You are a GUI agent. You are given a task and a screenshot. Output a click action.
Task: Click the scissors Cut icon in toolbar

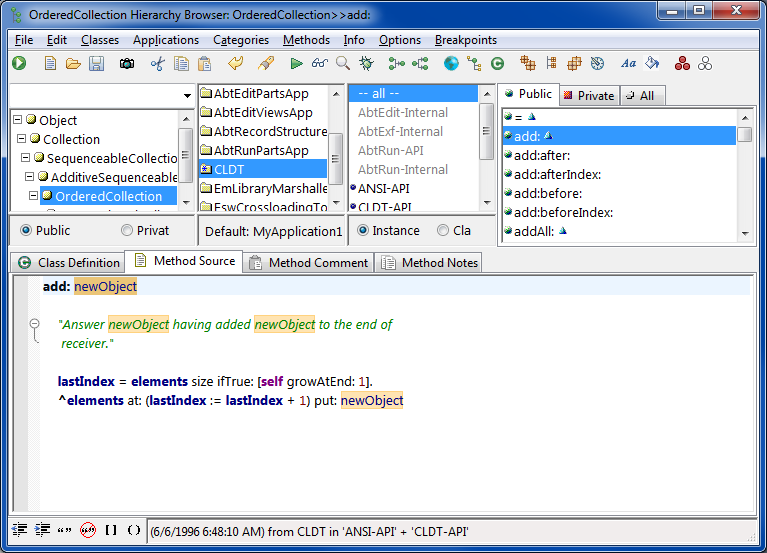point(157,64)
